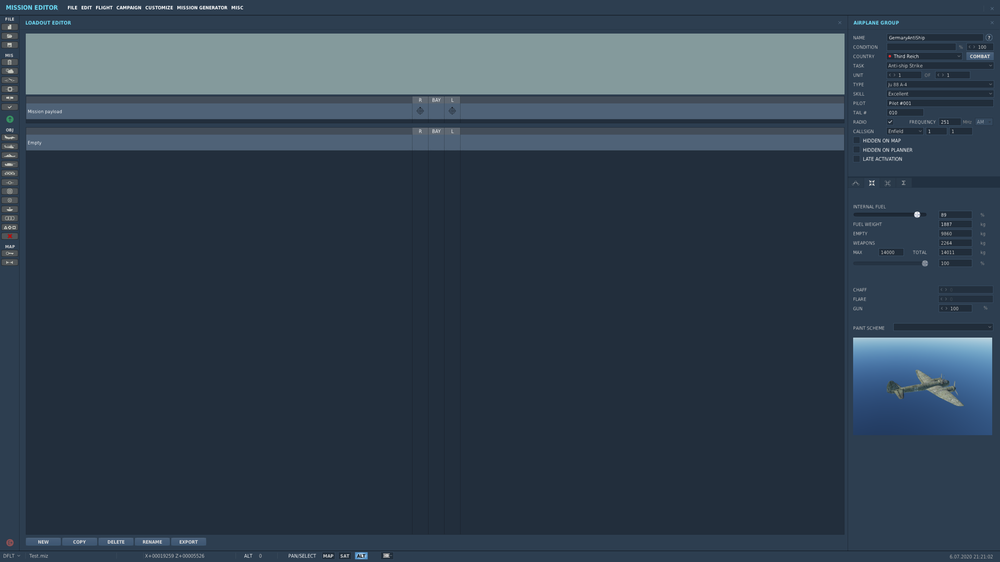Viewport: 1000px width, 562px height.
Task: Open the AM modulation dropdown
Action: point(984,122)
